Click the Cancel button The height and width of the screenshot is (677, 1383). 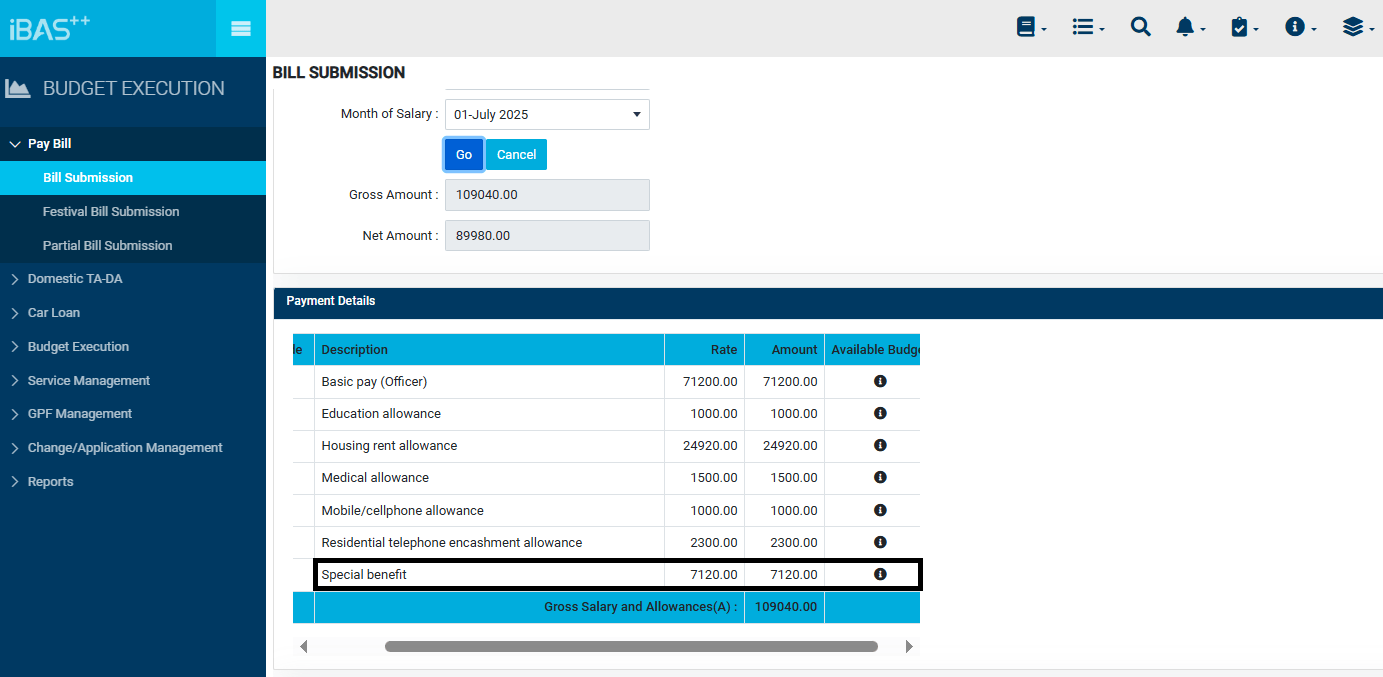516,155
